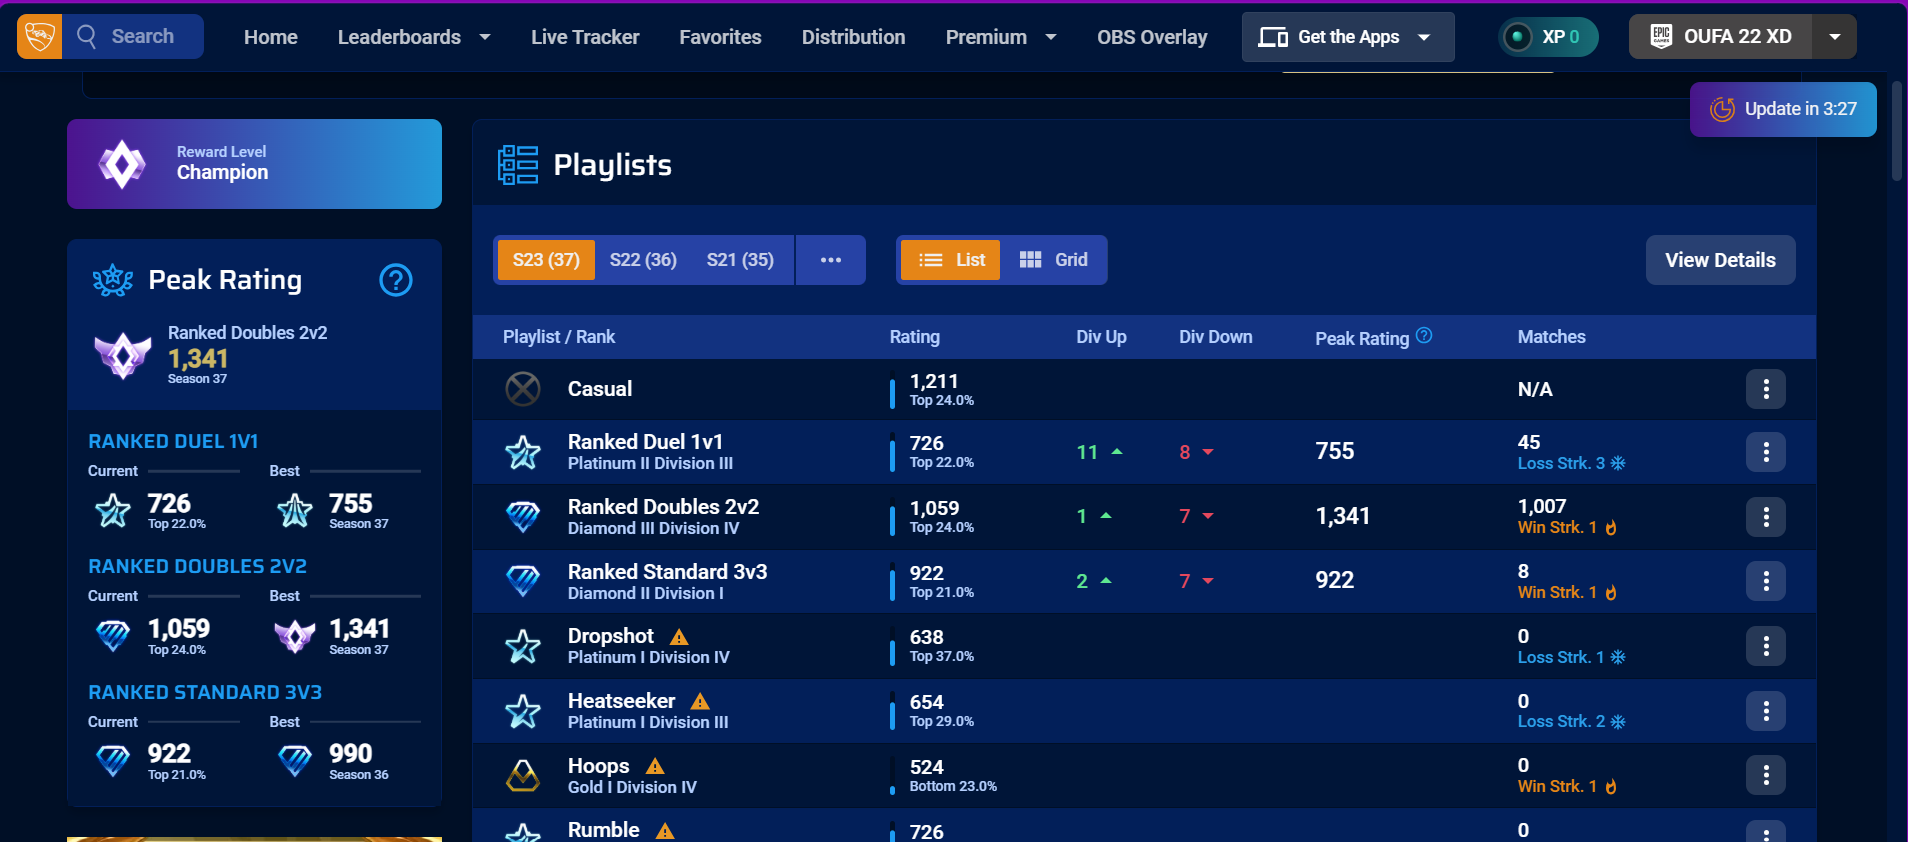The height and width of the screenshot is (842, 1908).
Task: Open the Distribution page
Action: [853, 37]
